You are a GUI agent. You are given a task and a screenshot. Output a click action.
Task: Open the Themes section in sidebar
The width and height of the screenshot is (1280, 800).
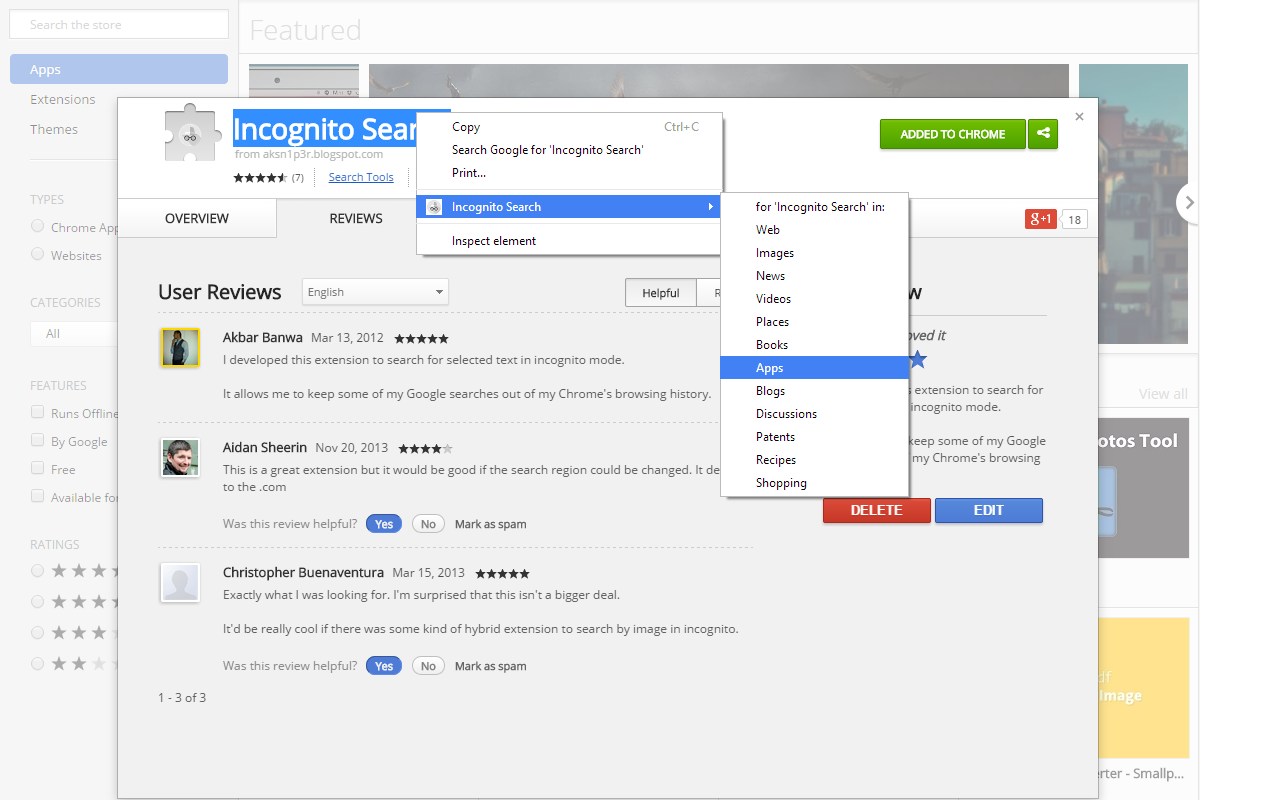[x=54, y=129]
